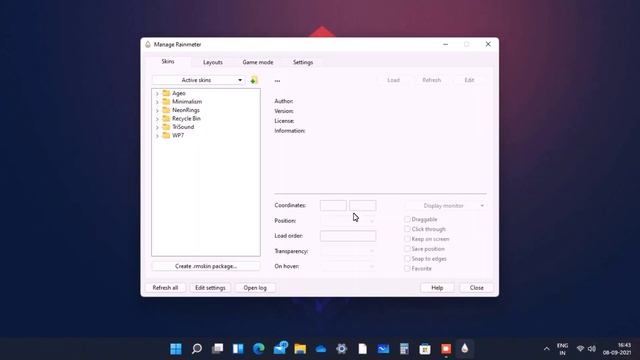
Task: Switch to the Settings tab
Action: pyautogui.click(x=303, y=62)
